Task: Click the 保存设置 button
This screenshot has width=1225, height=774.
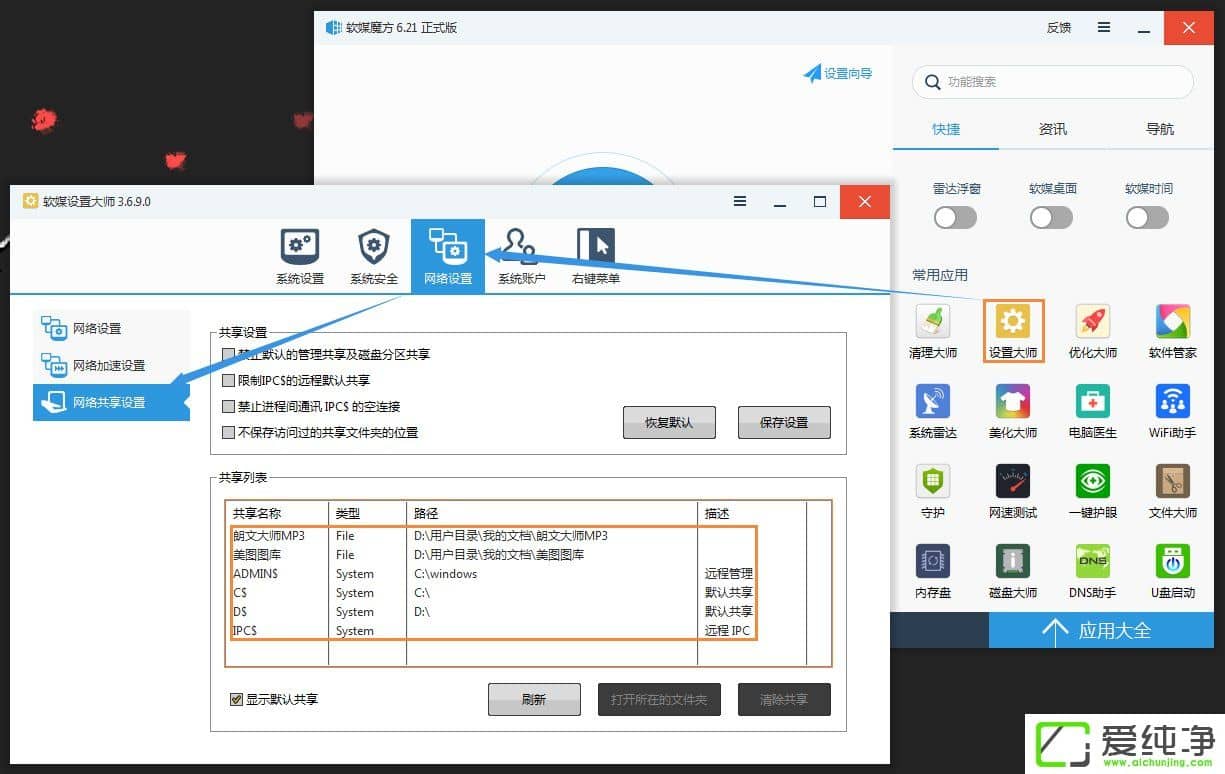Action: coord(784,422)
